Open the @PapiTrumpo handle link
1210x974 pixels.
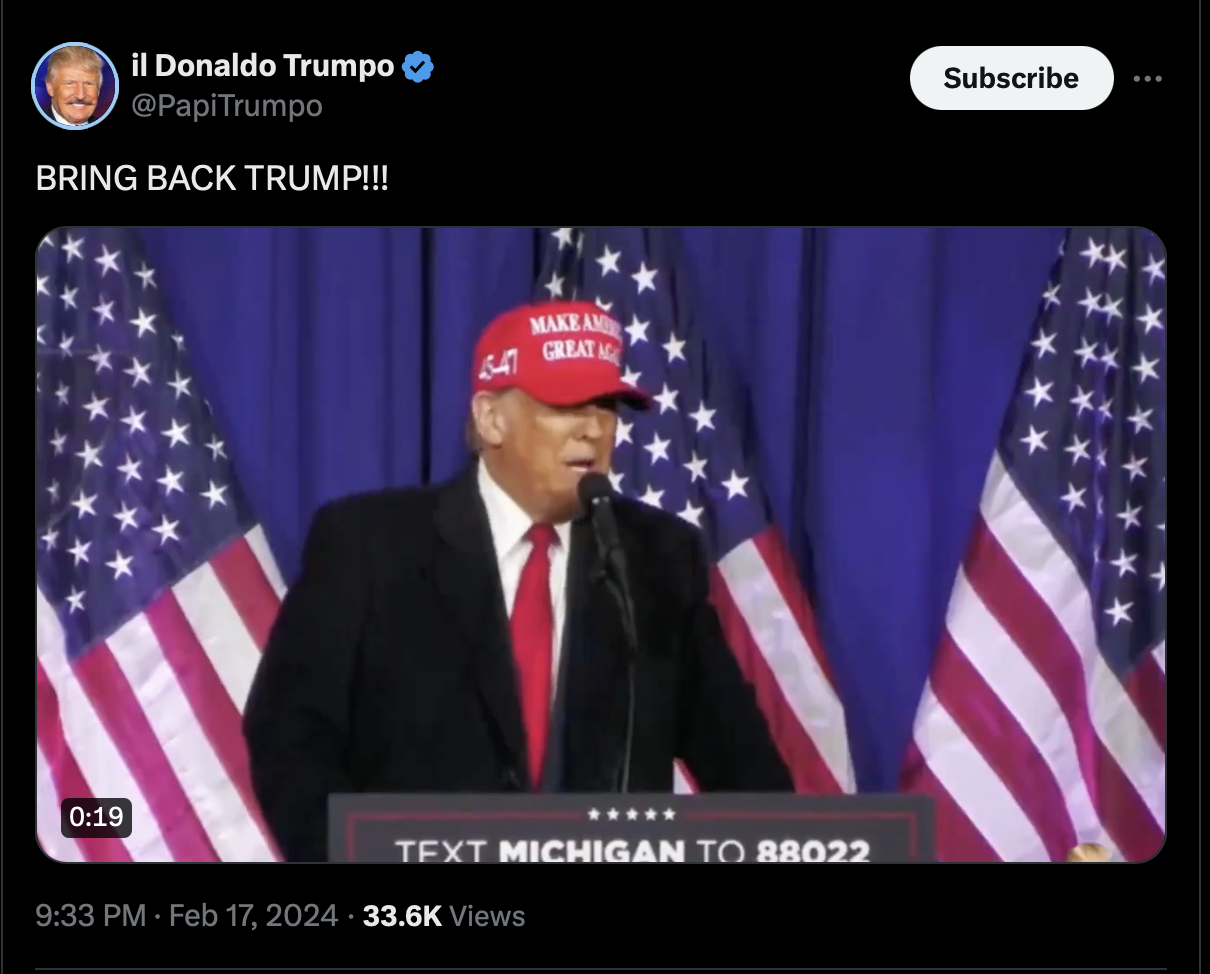[x=227, y=105]
